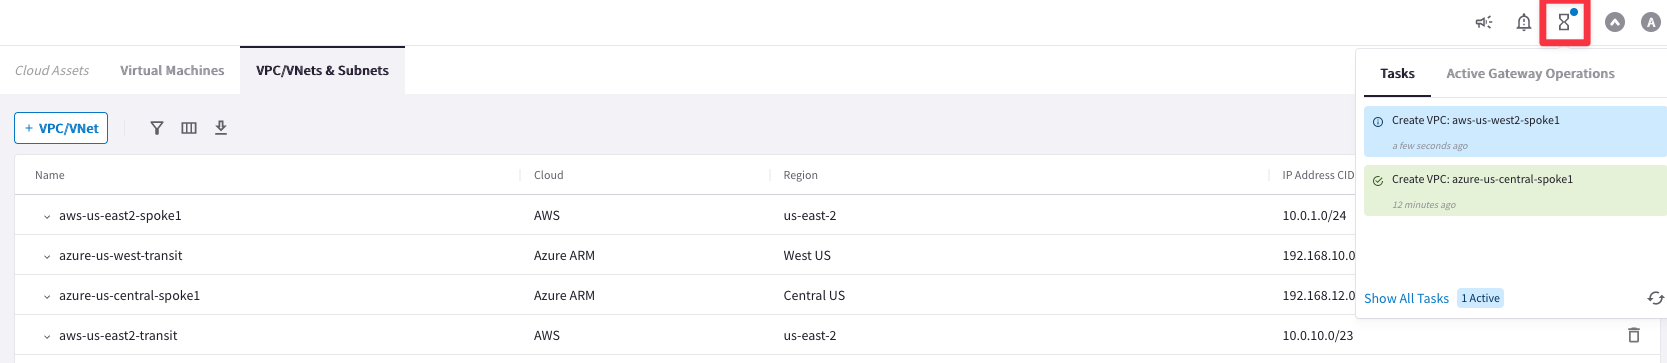1667x363 pixels.
Task: Open the table filter funnel icon
Action: point(157,128)
